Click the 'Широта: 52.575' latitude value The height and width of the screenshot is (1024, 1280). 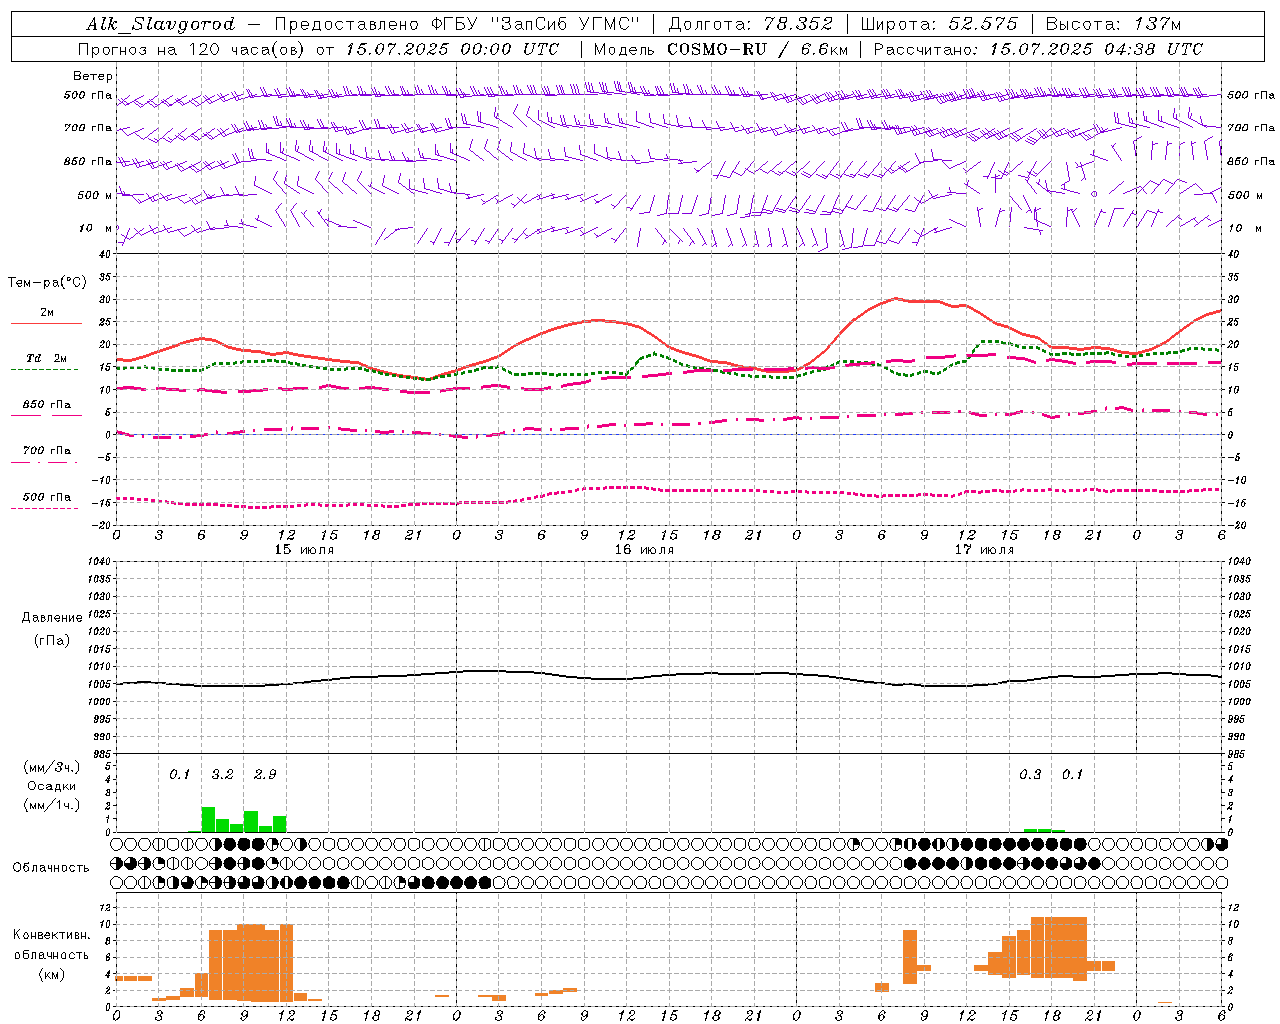tap(939, 24)
